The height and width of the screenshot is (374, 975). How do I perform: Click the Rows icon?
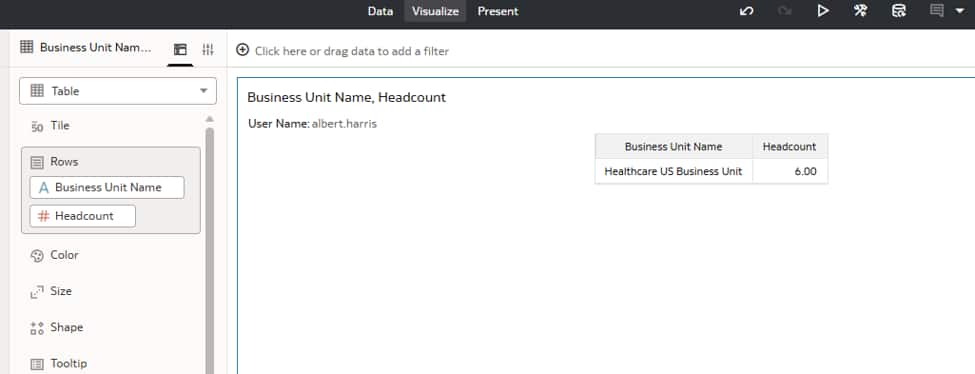point(37,162)
